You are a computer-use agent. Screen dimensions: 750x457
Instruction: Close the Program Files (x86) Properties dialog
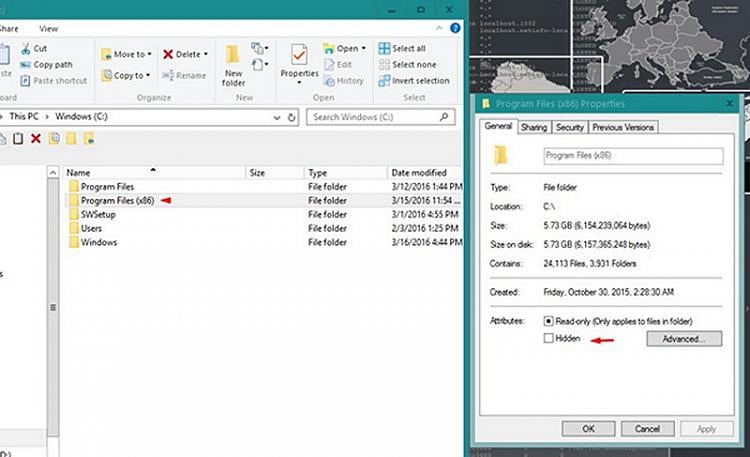coord(729,104)
